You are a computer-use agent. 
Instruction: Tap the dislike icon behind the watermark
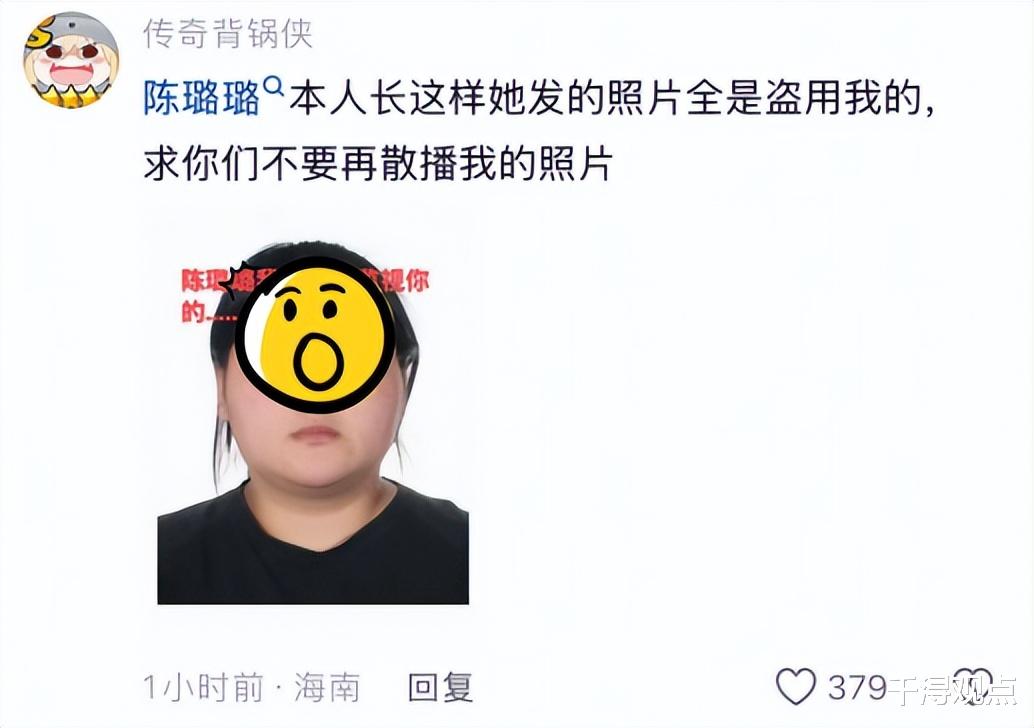click(x=973, y=686)
